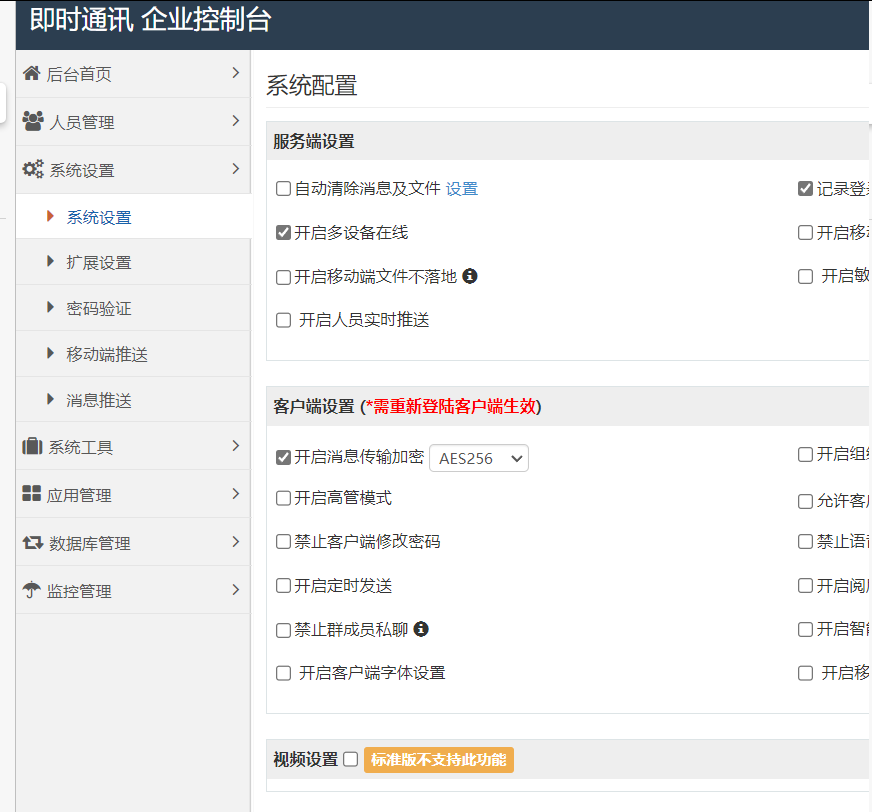Click arrow marker beside 消息推送
This screenshot has height=812, width=872.
pos(51,399)
